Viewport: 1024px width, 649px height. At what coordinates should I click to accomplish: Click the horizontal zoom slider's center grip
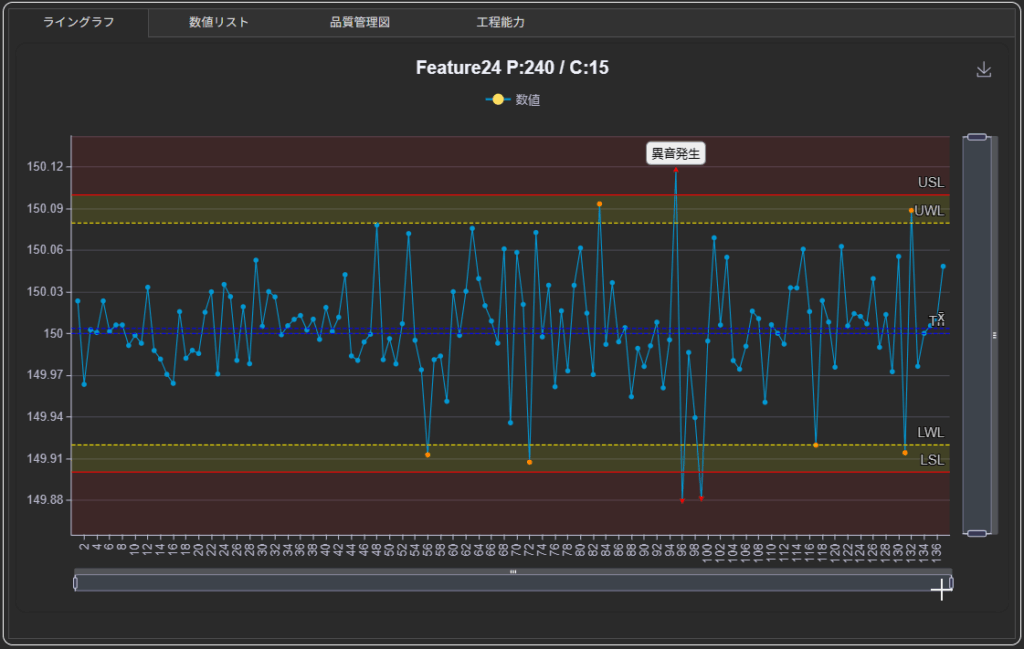513,572
